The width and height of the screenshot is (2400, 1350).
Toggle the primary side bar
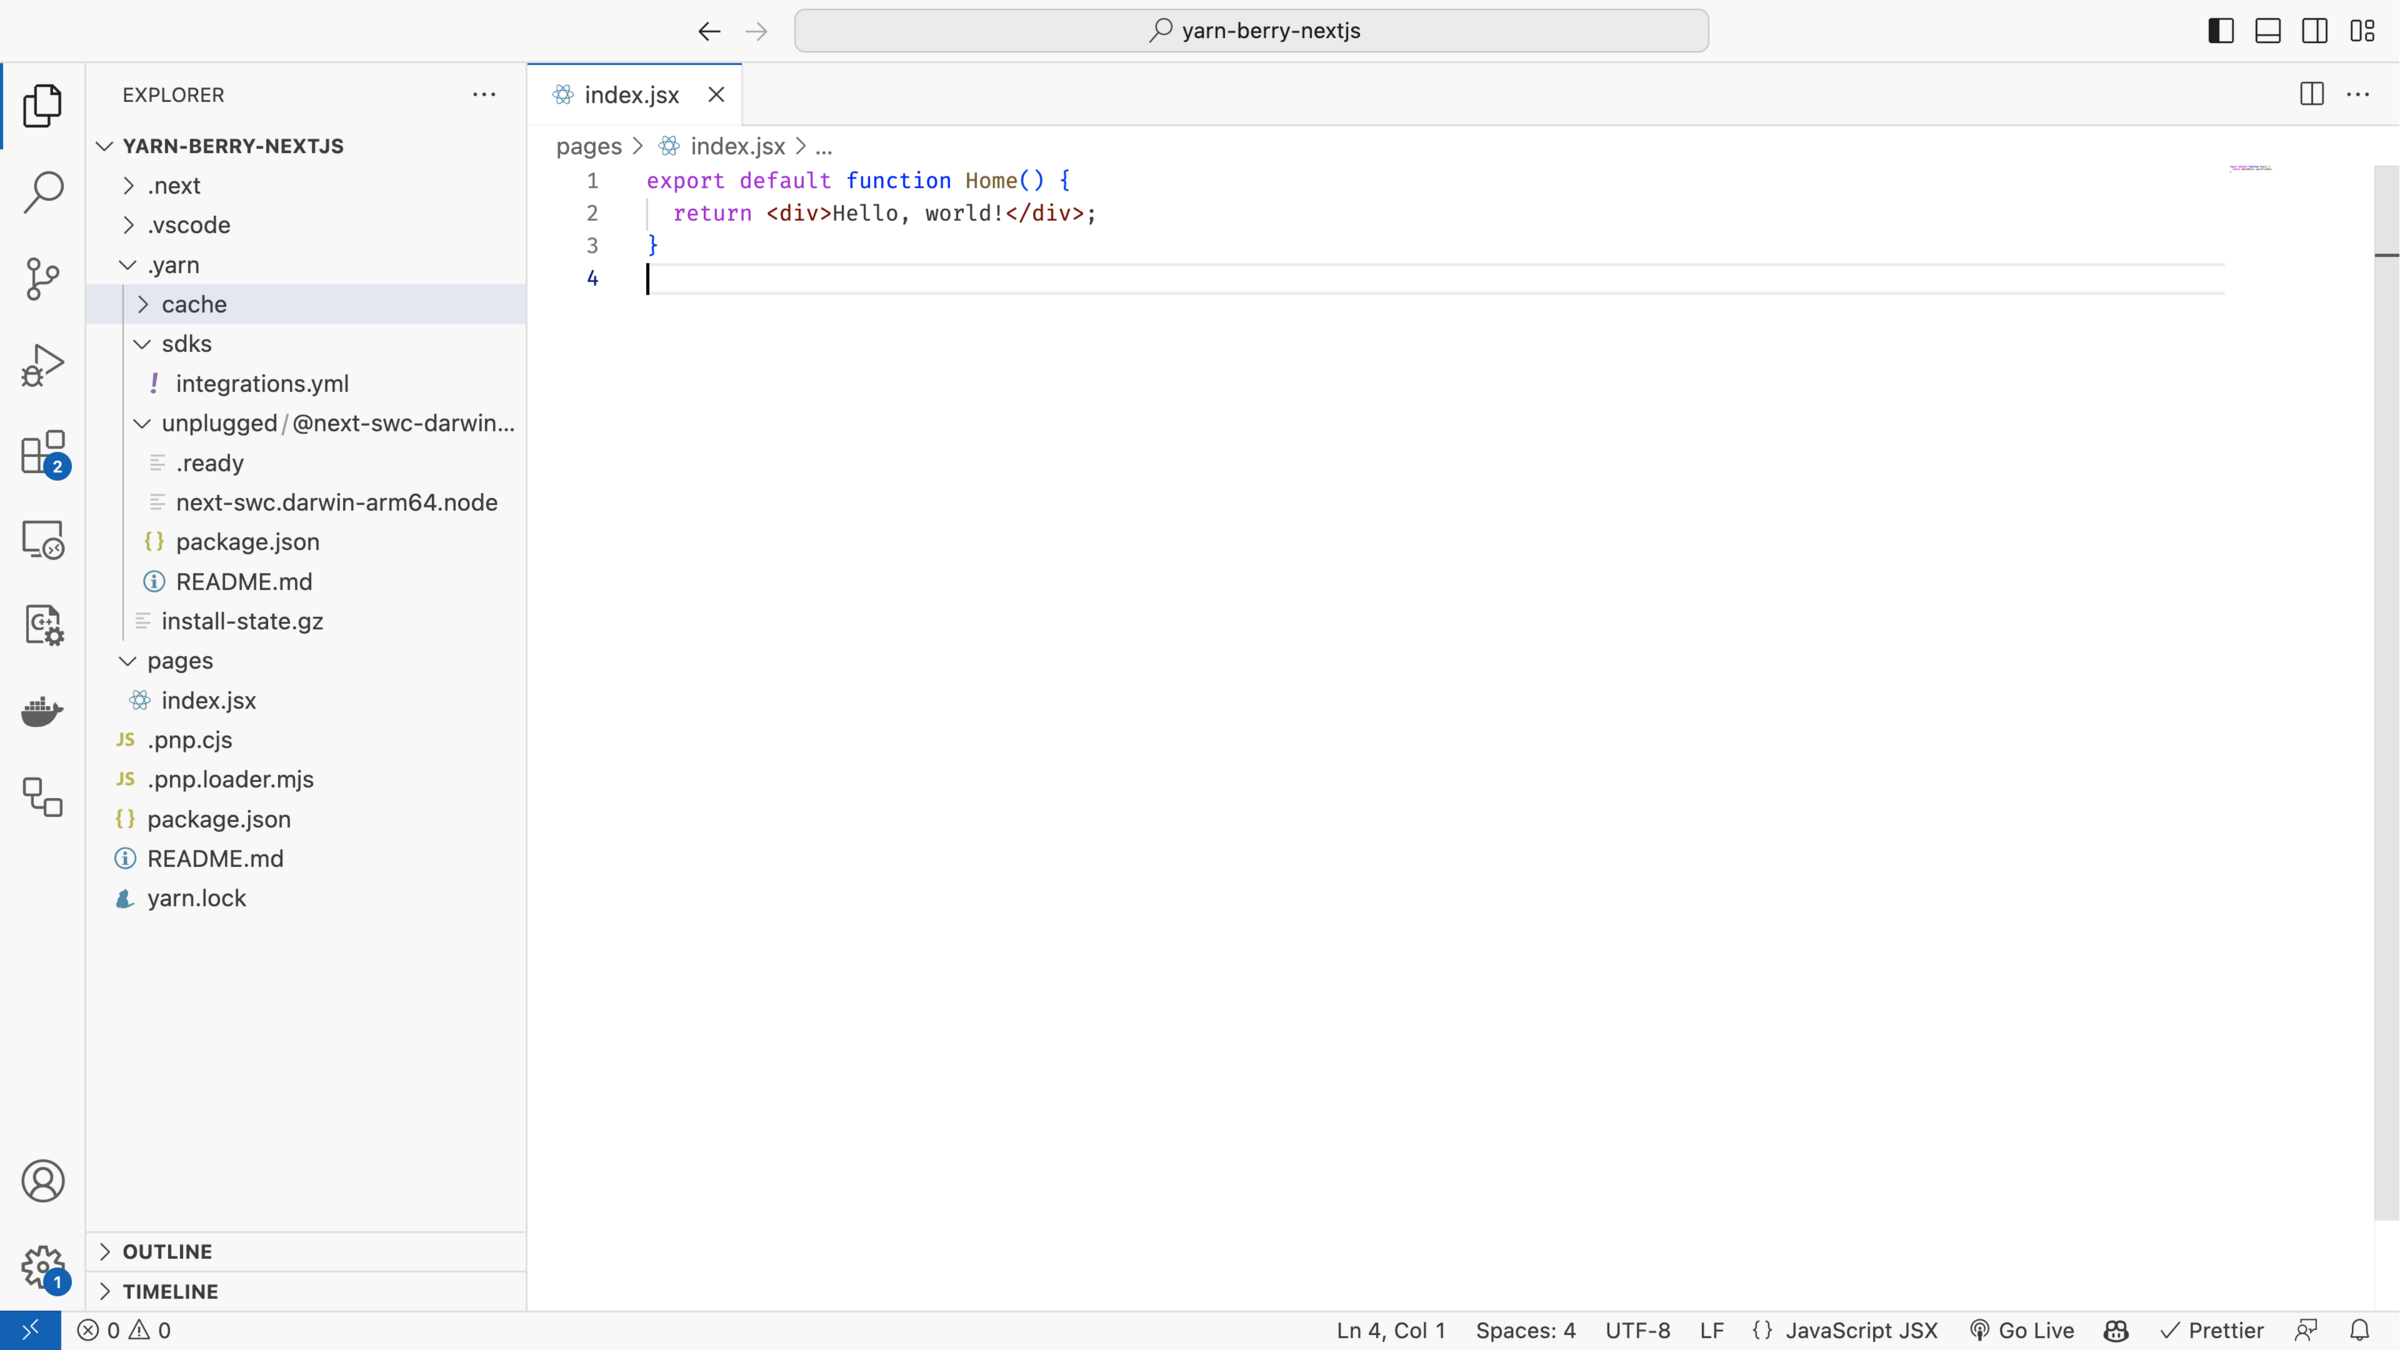(x=2221, y=31)
